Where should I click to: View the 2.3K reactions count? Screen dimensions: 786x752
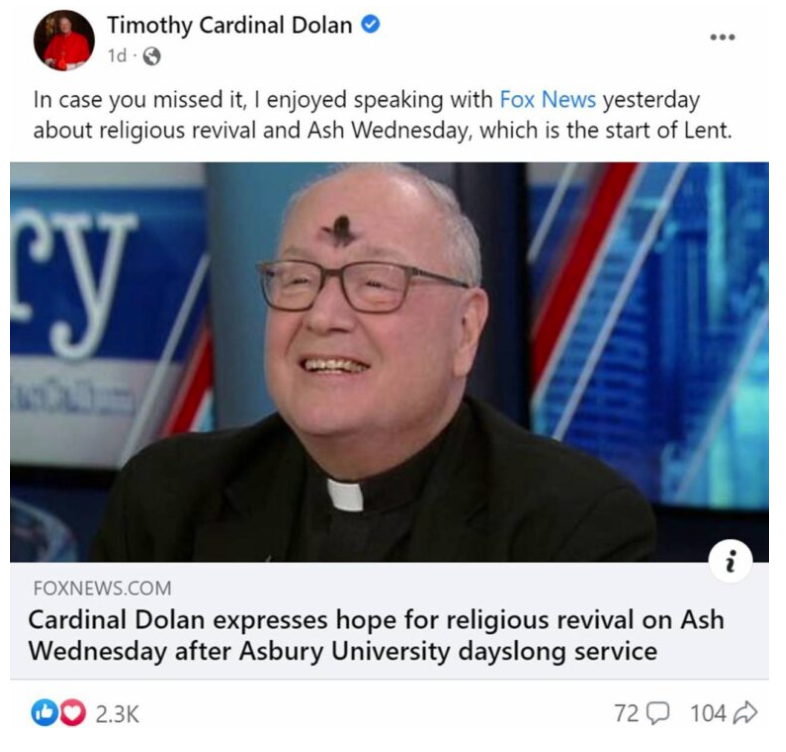pos(117,714)
